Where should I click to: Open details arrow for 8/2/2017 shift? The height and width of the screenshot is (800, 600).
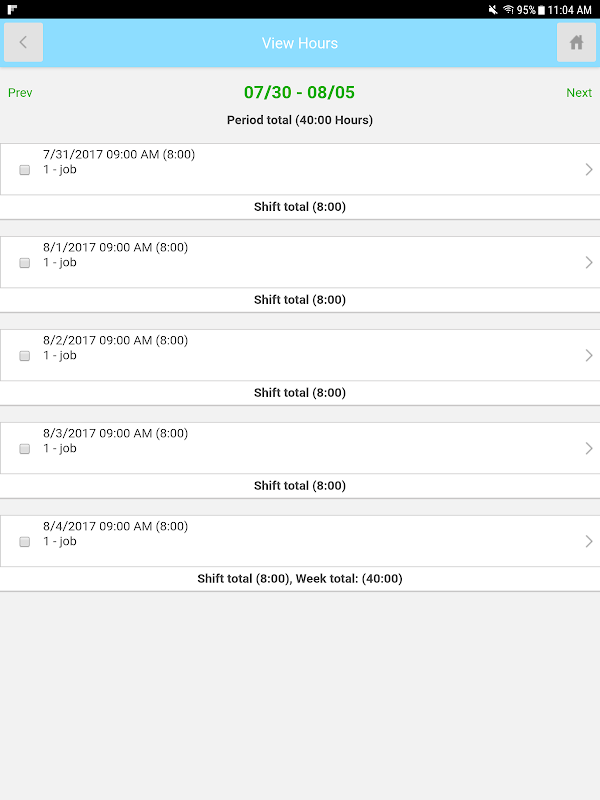[x=589, y=356]
